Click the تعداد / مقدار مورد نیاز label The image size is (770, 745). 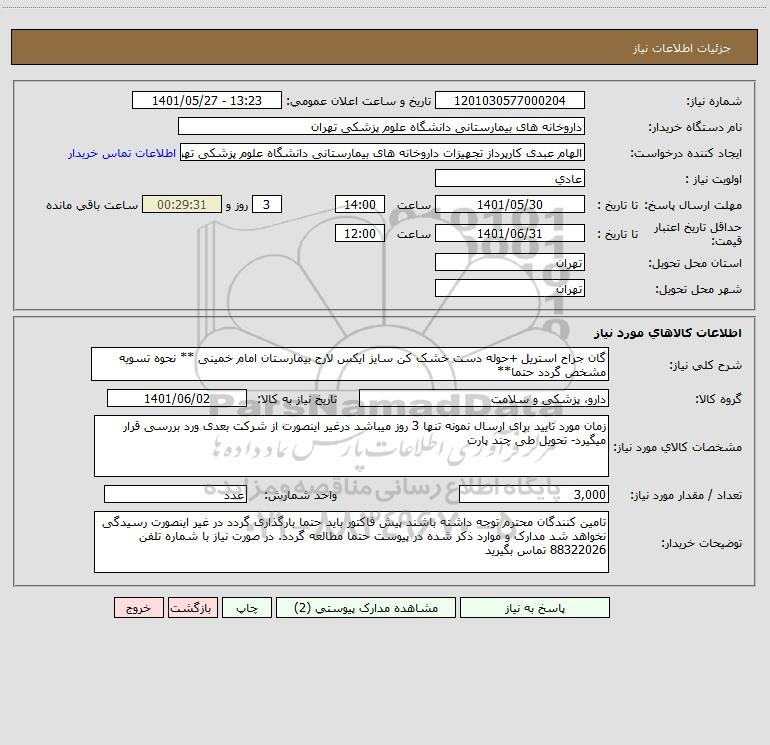(x=686, y=495)
